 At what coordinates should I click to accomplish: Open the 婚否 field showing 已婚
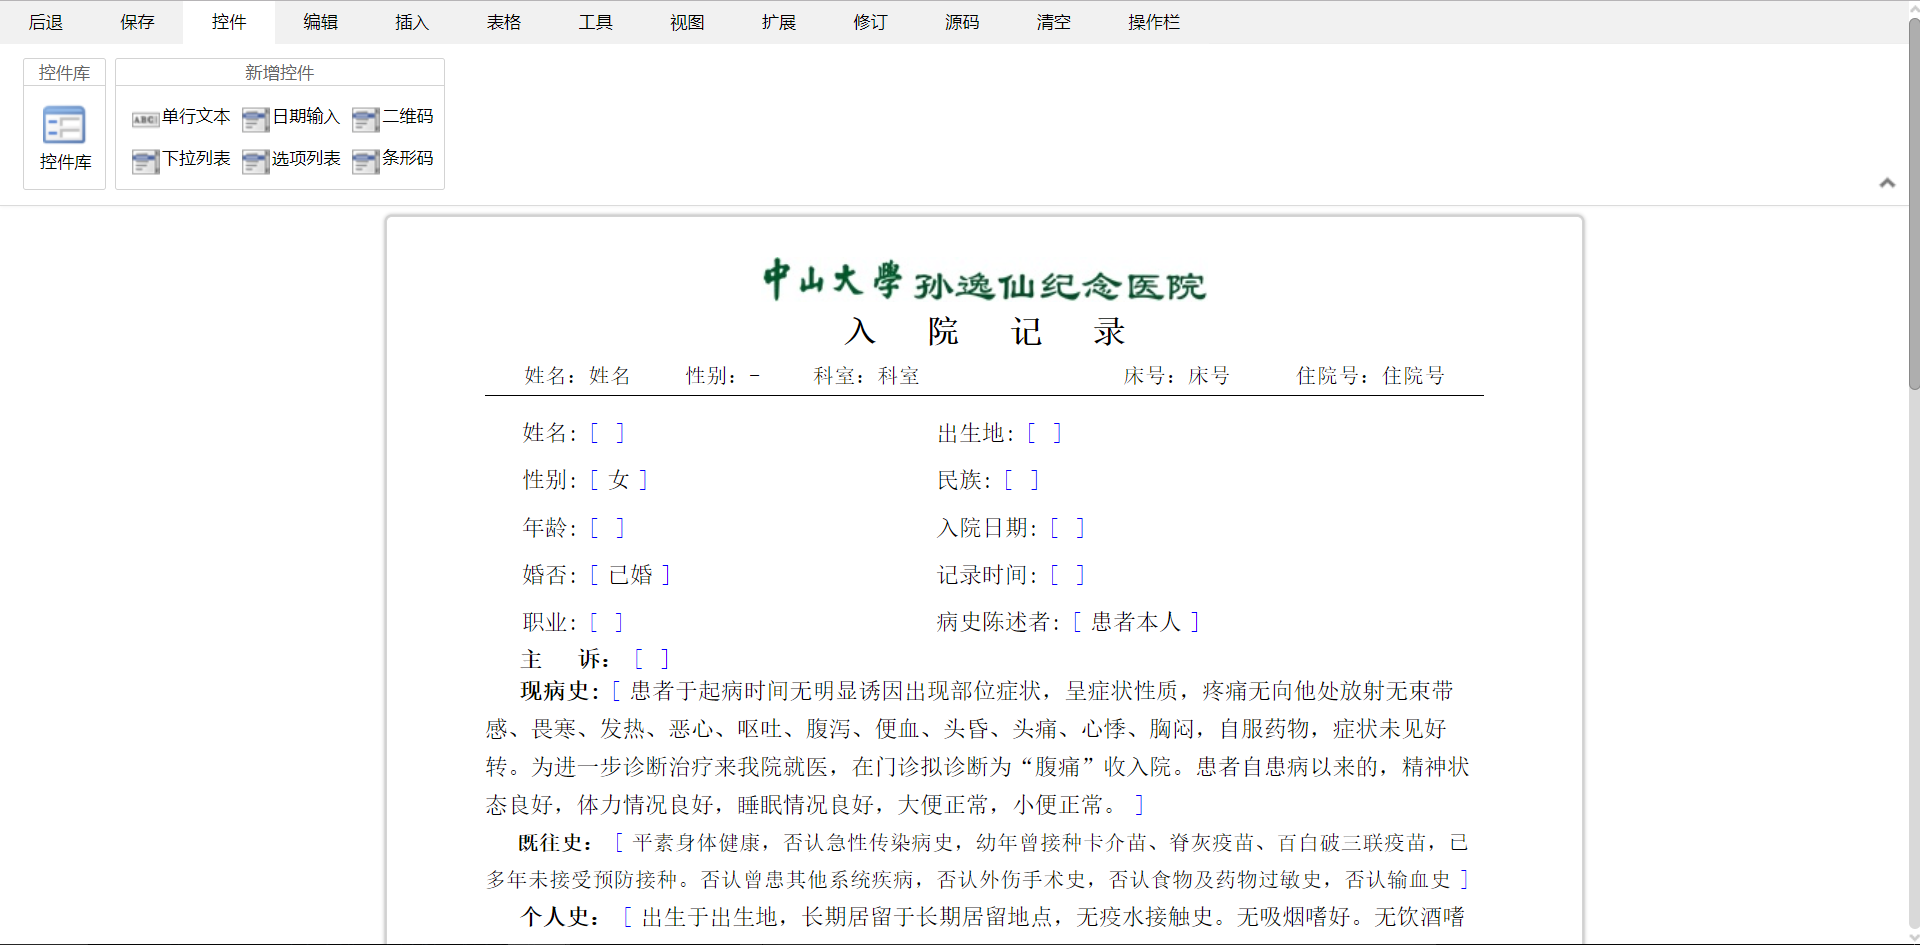coord(630,575)
